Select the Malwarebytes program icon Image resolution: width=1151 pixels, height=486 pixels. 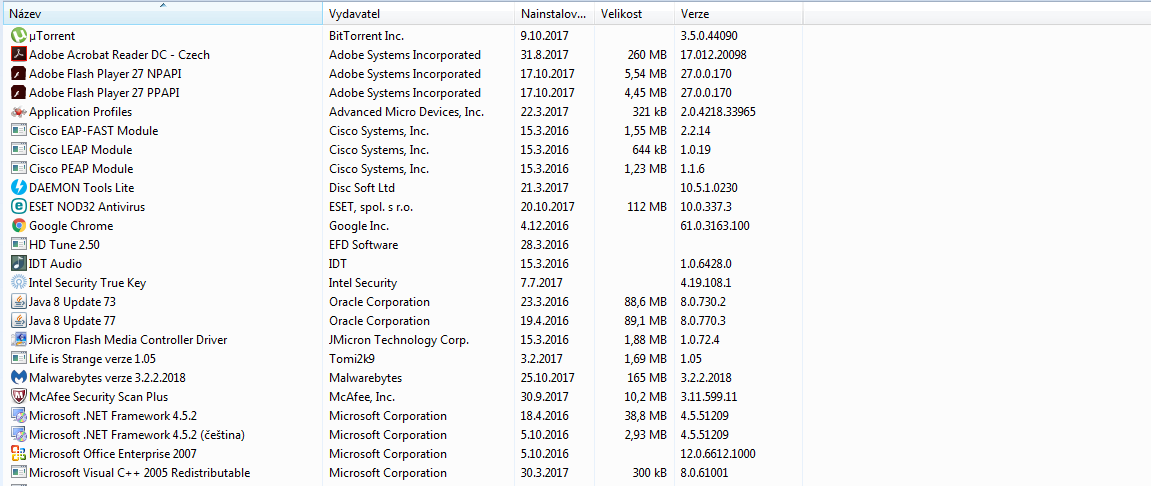pyautogui.click(x=18, y=378)
